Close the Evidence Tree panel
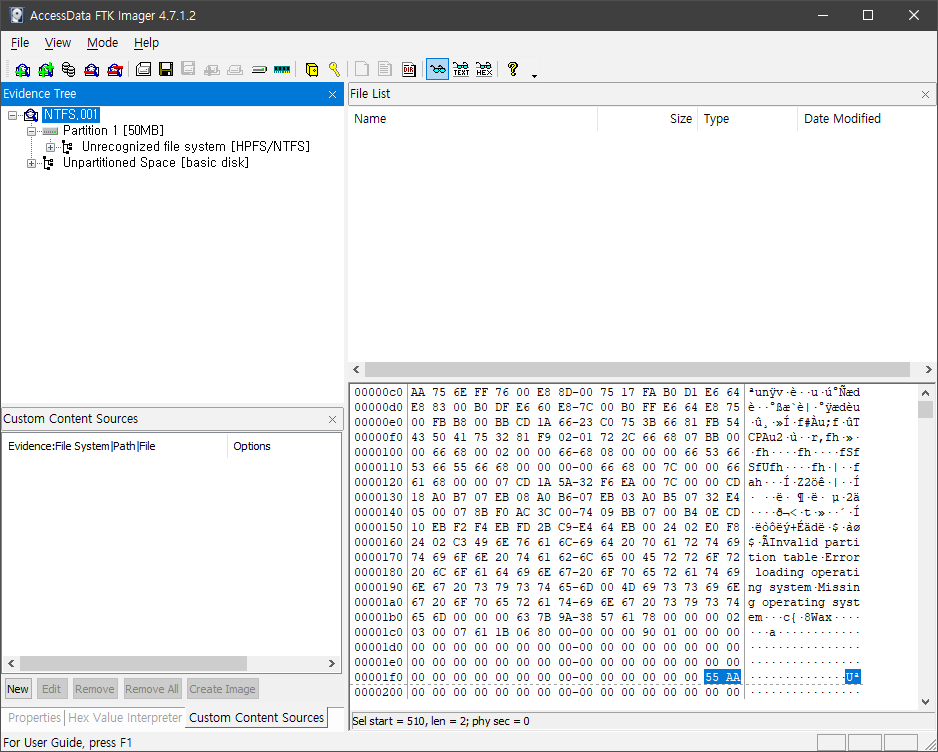The height and width of the screenshot is (752, 938). point(333,95)
